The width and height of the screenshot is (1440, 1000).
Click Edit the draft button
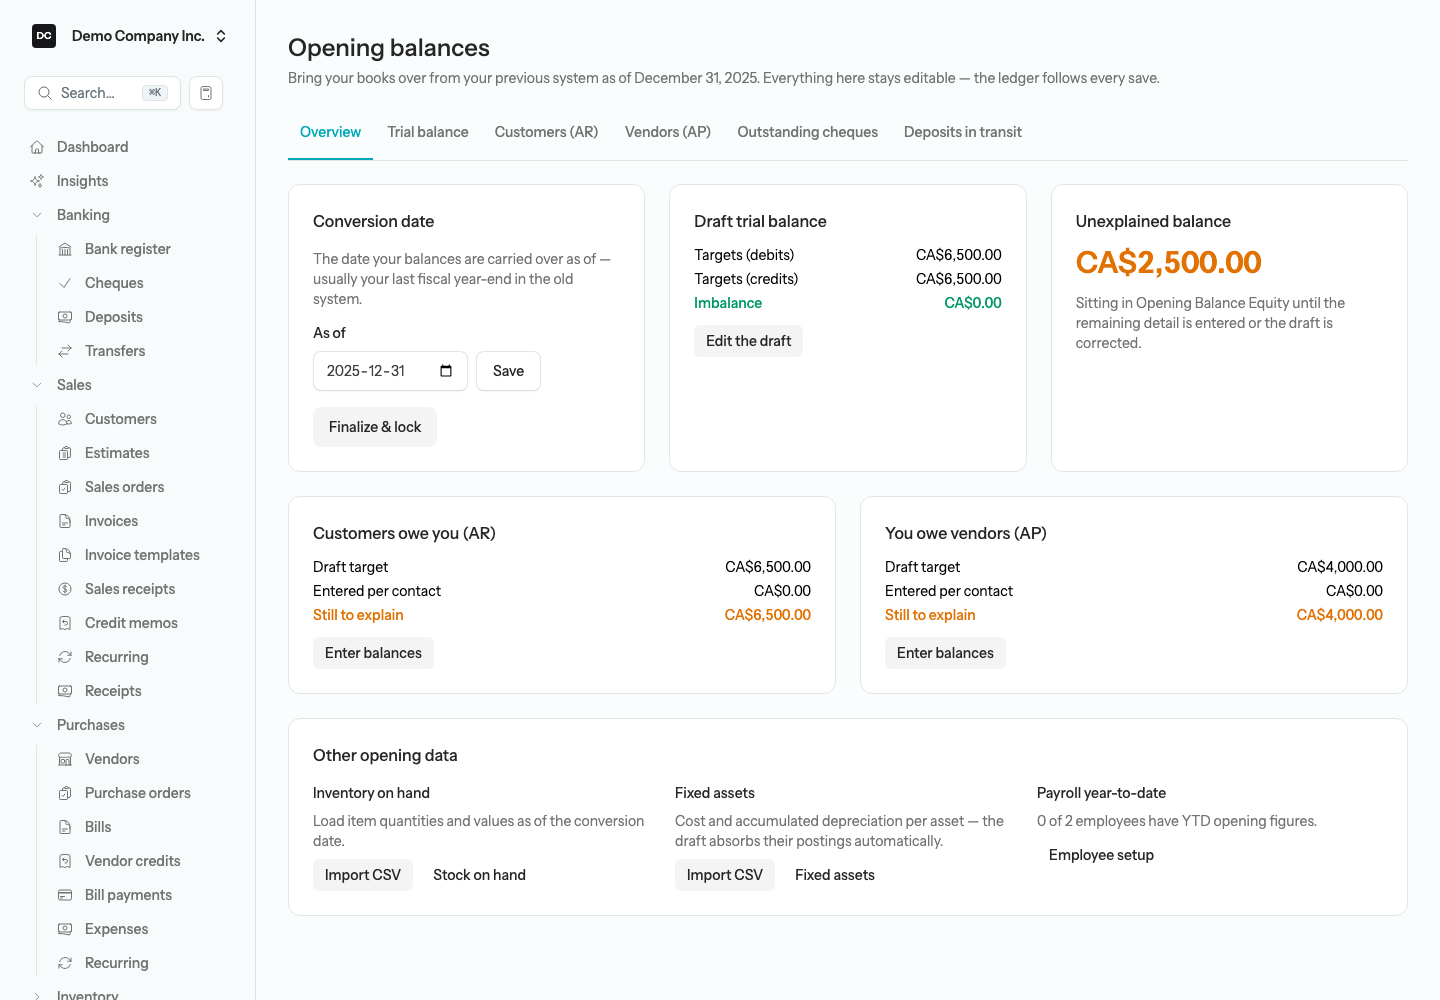tap(748, 341)
